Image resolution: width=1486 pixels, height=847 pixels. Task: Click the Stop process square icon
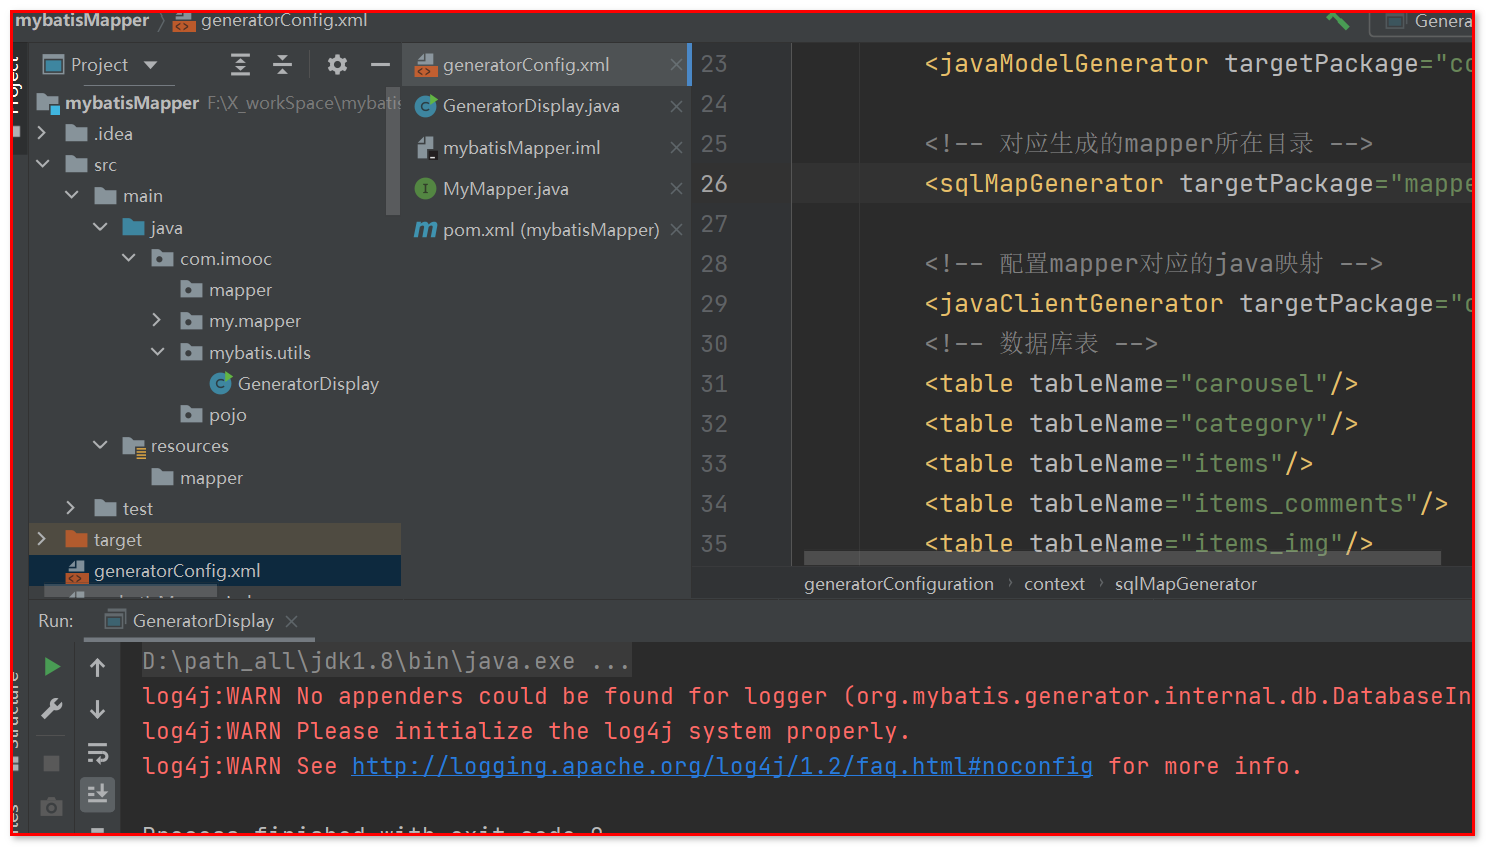click(x=52, y=764)
